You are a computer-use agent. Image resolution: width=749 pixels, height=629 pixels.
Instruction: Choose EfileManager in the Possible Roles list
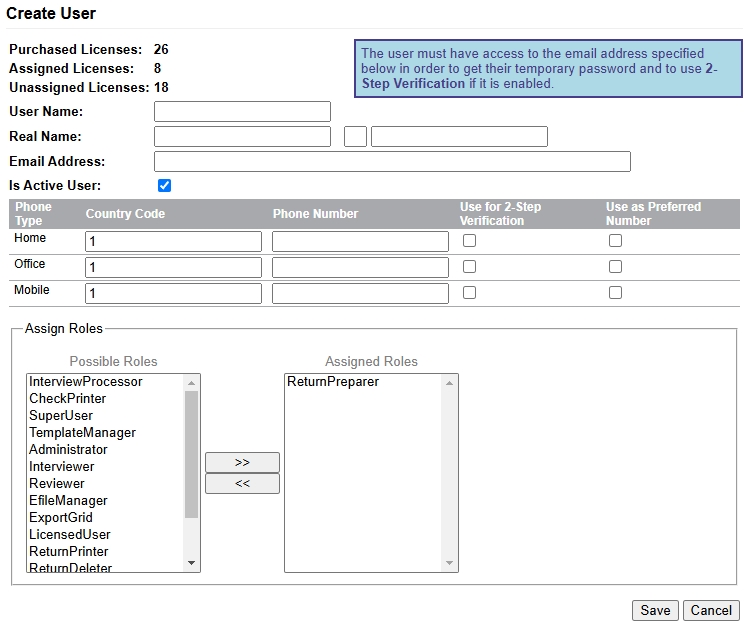[x=68, y=500]
